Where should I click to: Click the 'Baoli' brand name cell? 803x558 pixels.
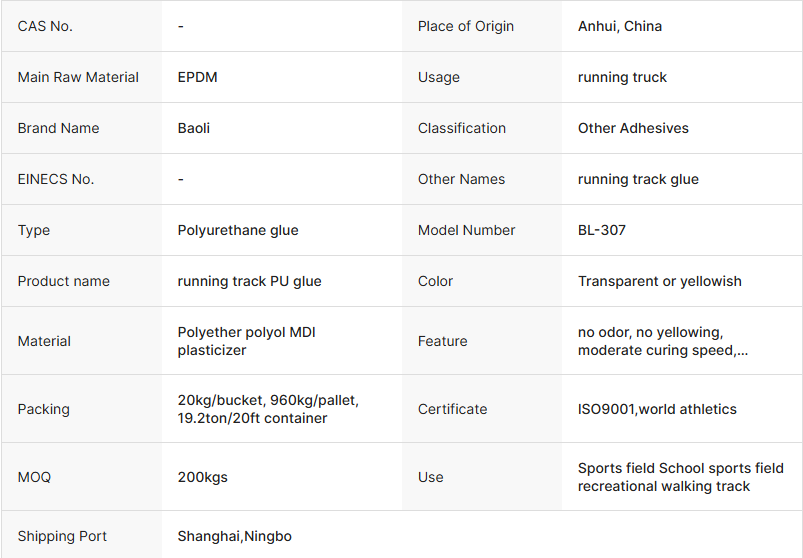coord(194,128)
